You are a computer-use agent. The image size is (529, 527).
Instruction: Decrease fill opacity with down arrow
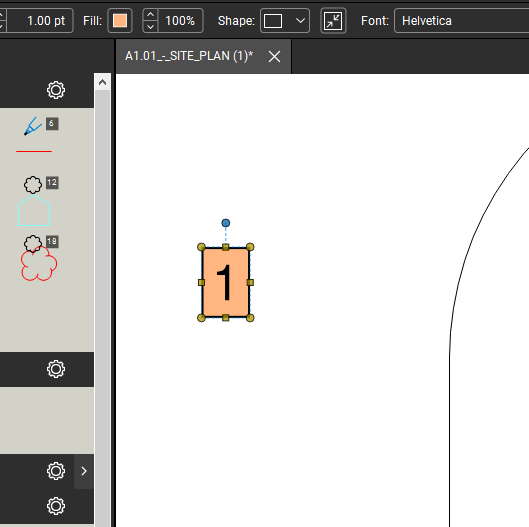[150, 27]
